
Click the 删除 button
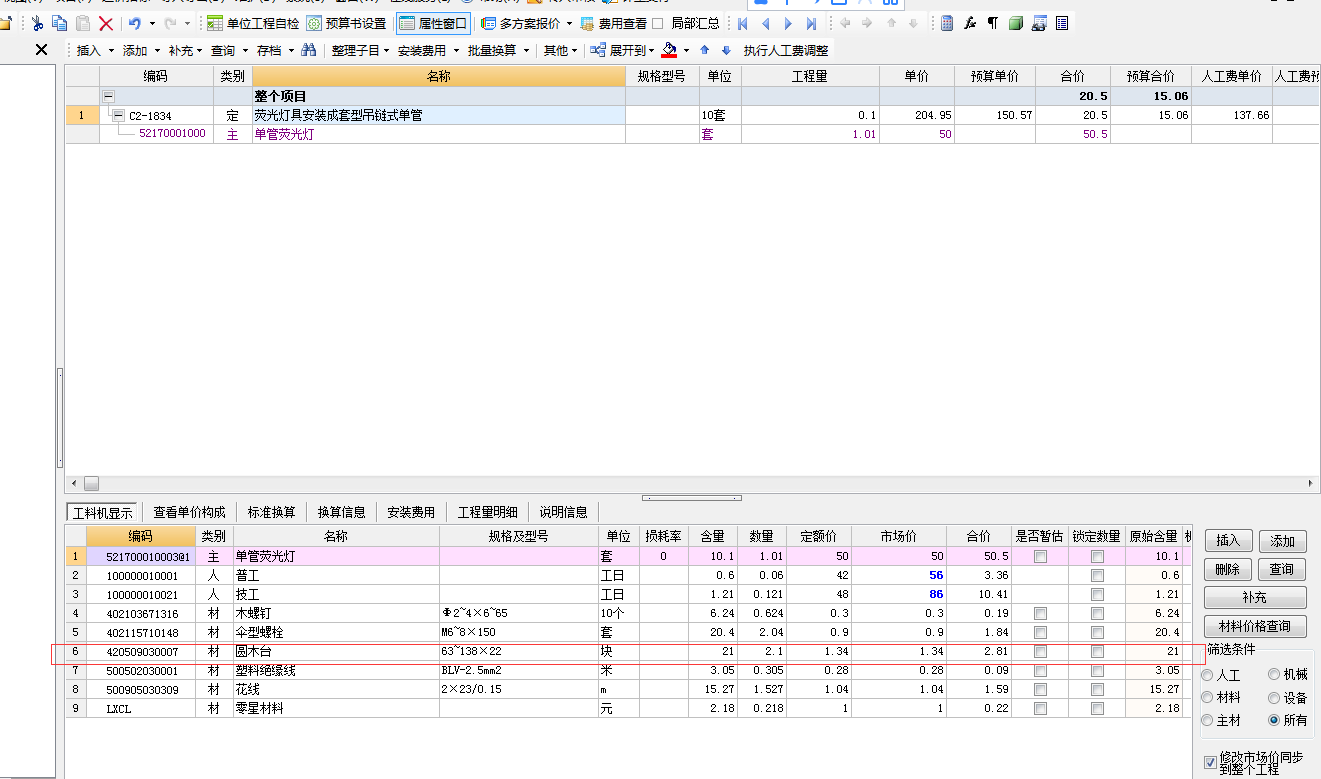[1228, 569]
